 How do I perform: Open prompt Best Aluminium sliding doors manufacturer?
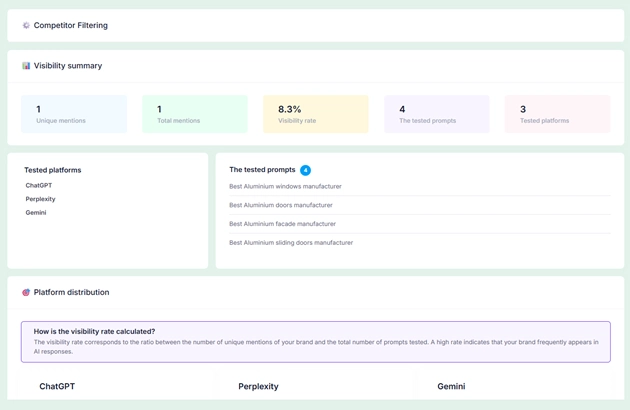click(x=291, y=243)
